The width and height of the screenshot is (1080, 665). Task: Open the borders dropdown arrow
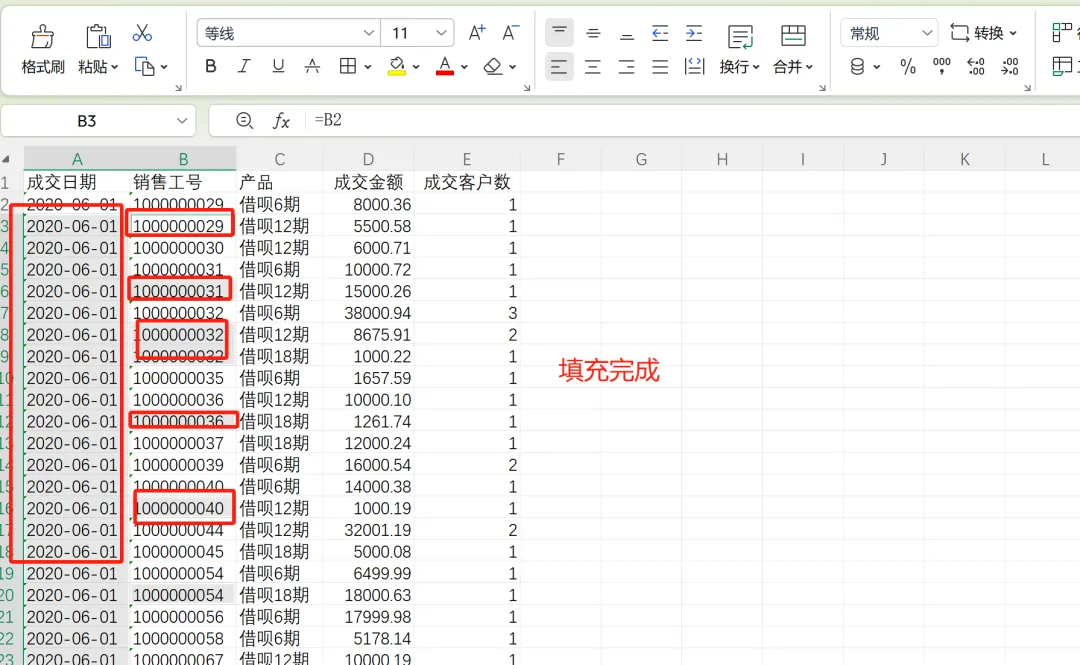click(368, 67)
